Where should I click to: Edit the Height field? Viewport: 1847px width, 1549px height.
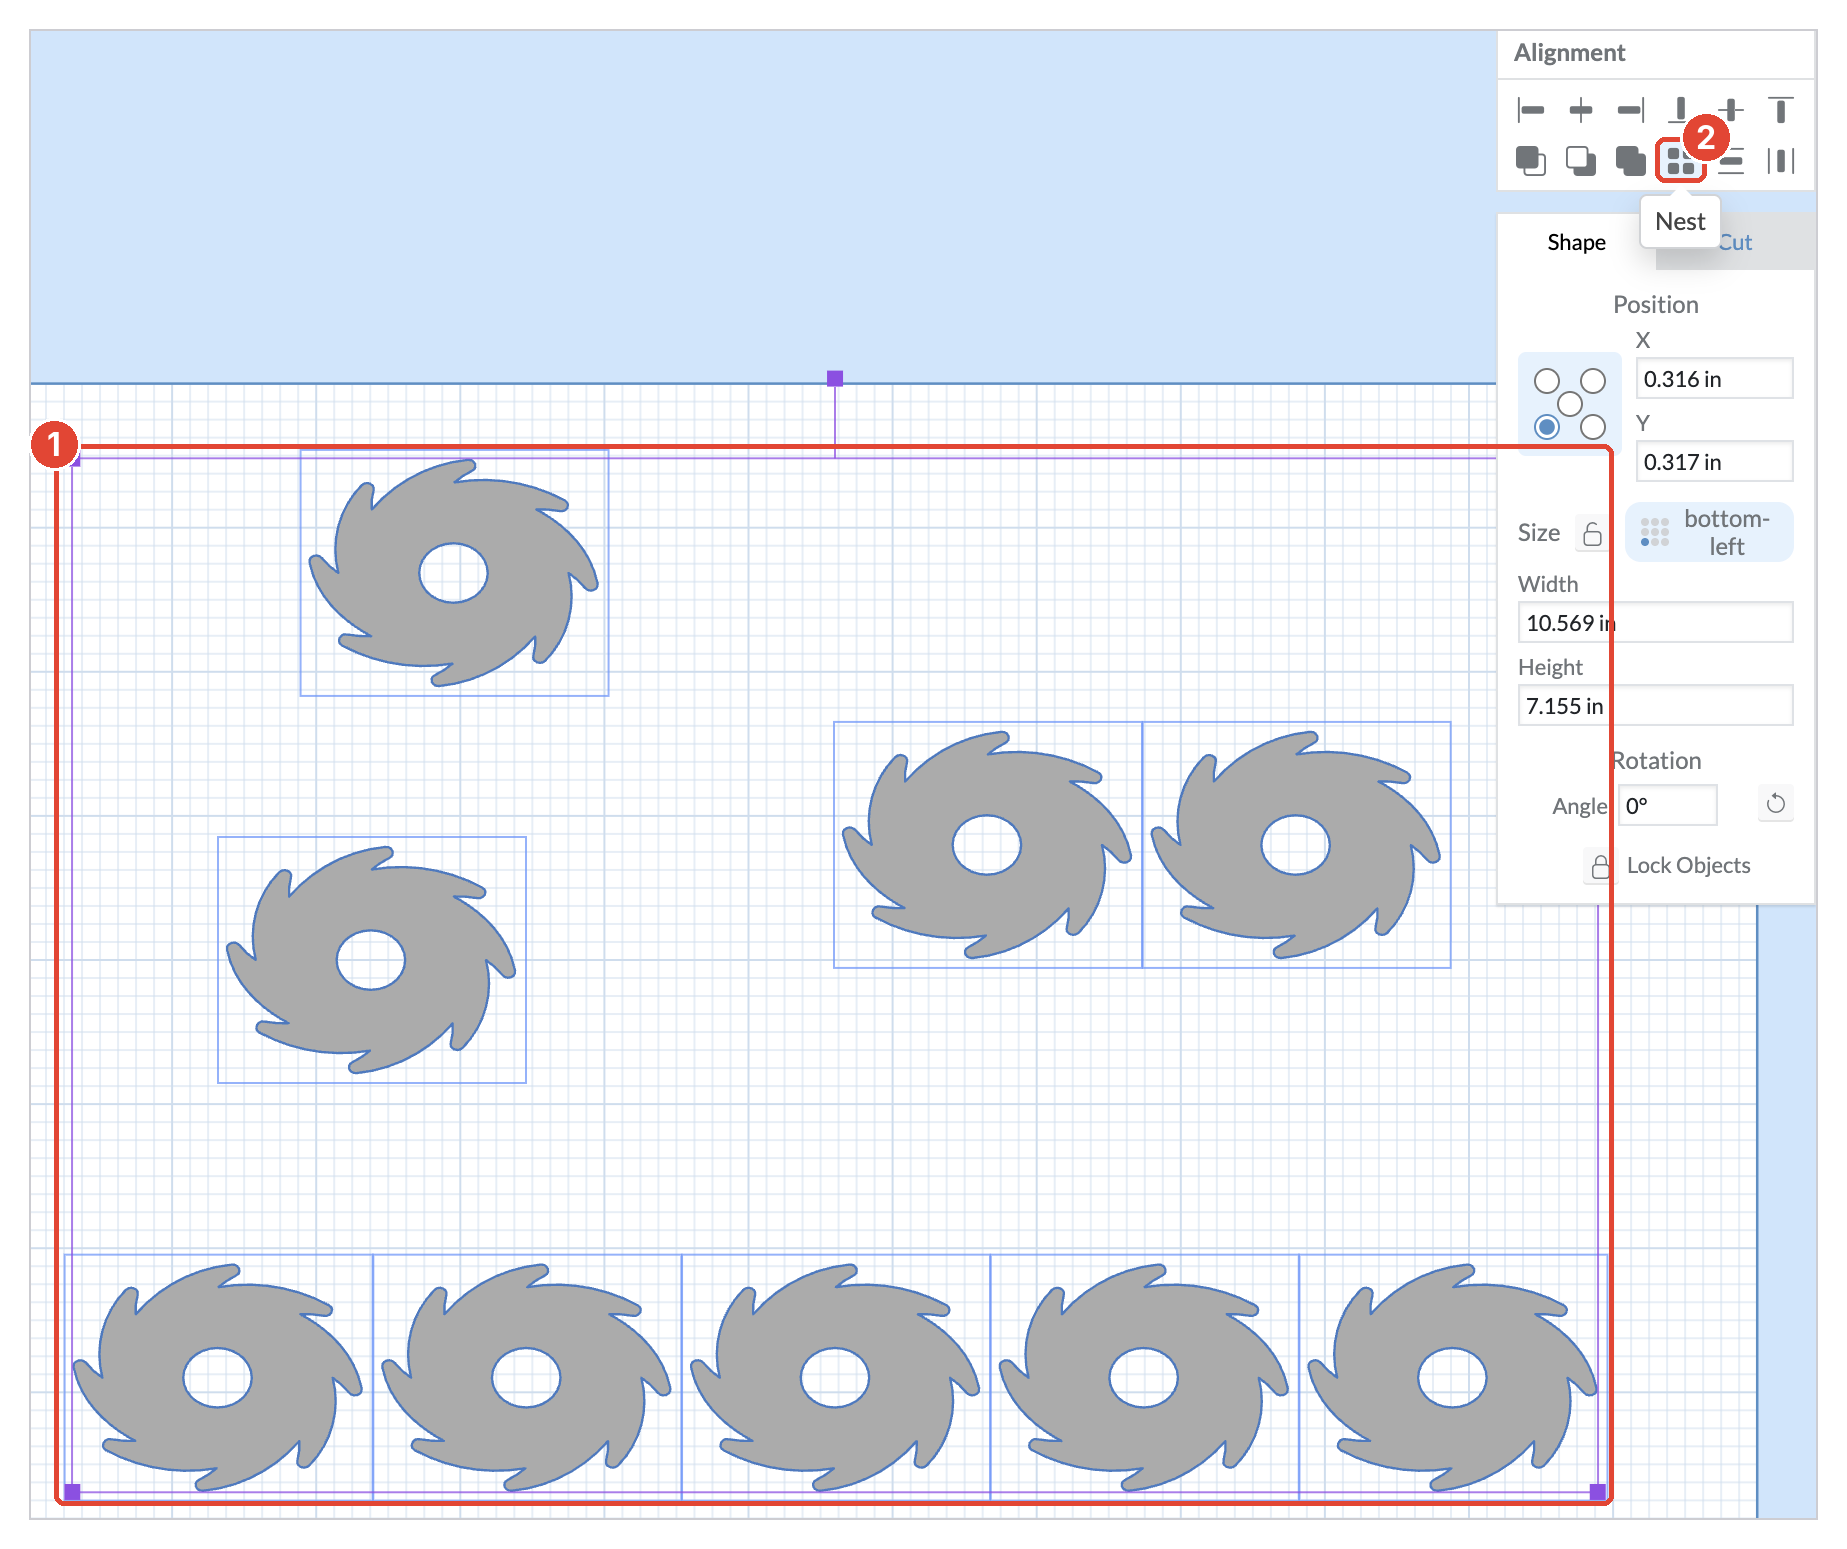pos(1655,706)
